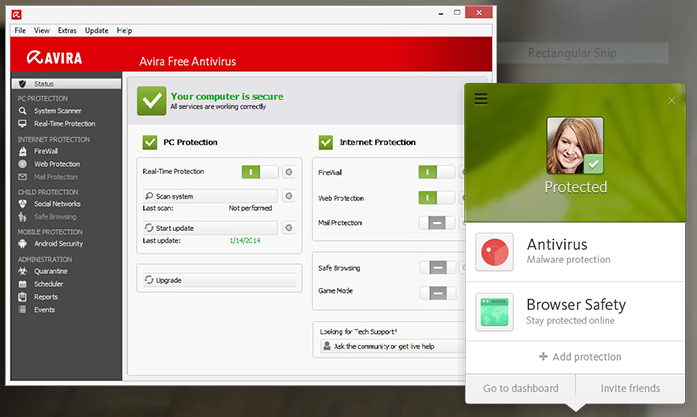Click the Safe Browsing sidebar icon
The width and height of the screenshot is (697, 417).
pos(23,217)
